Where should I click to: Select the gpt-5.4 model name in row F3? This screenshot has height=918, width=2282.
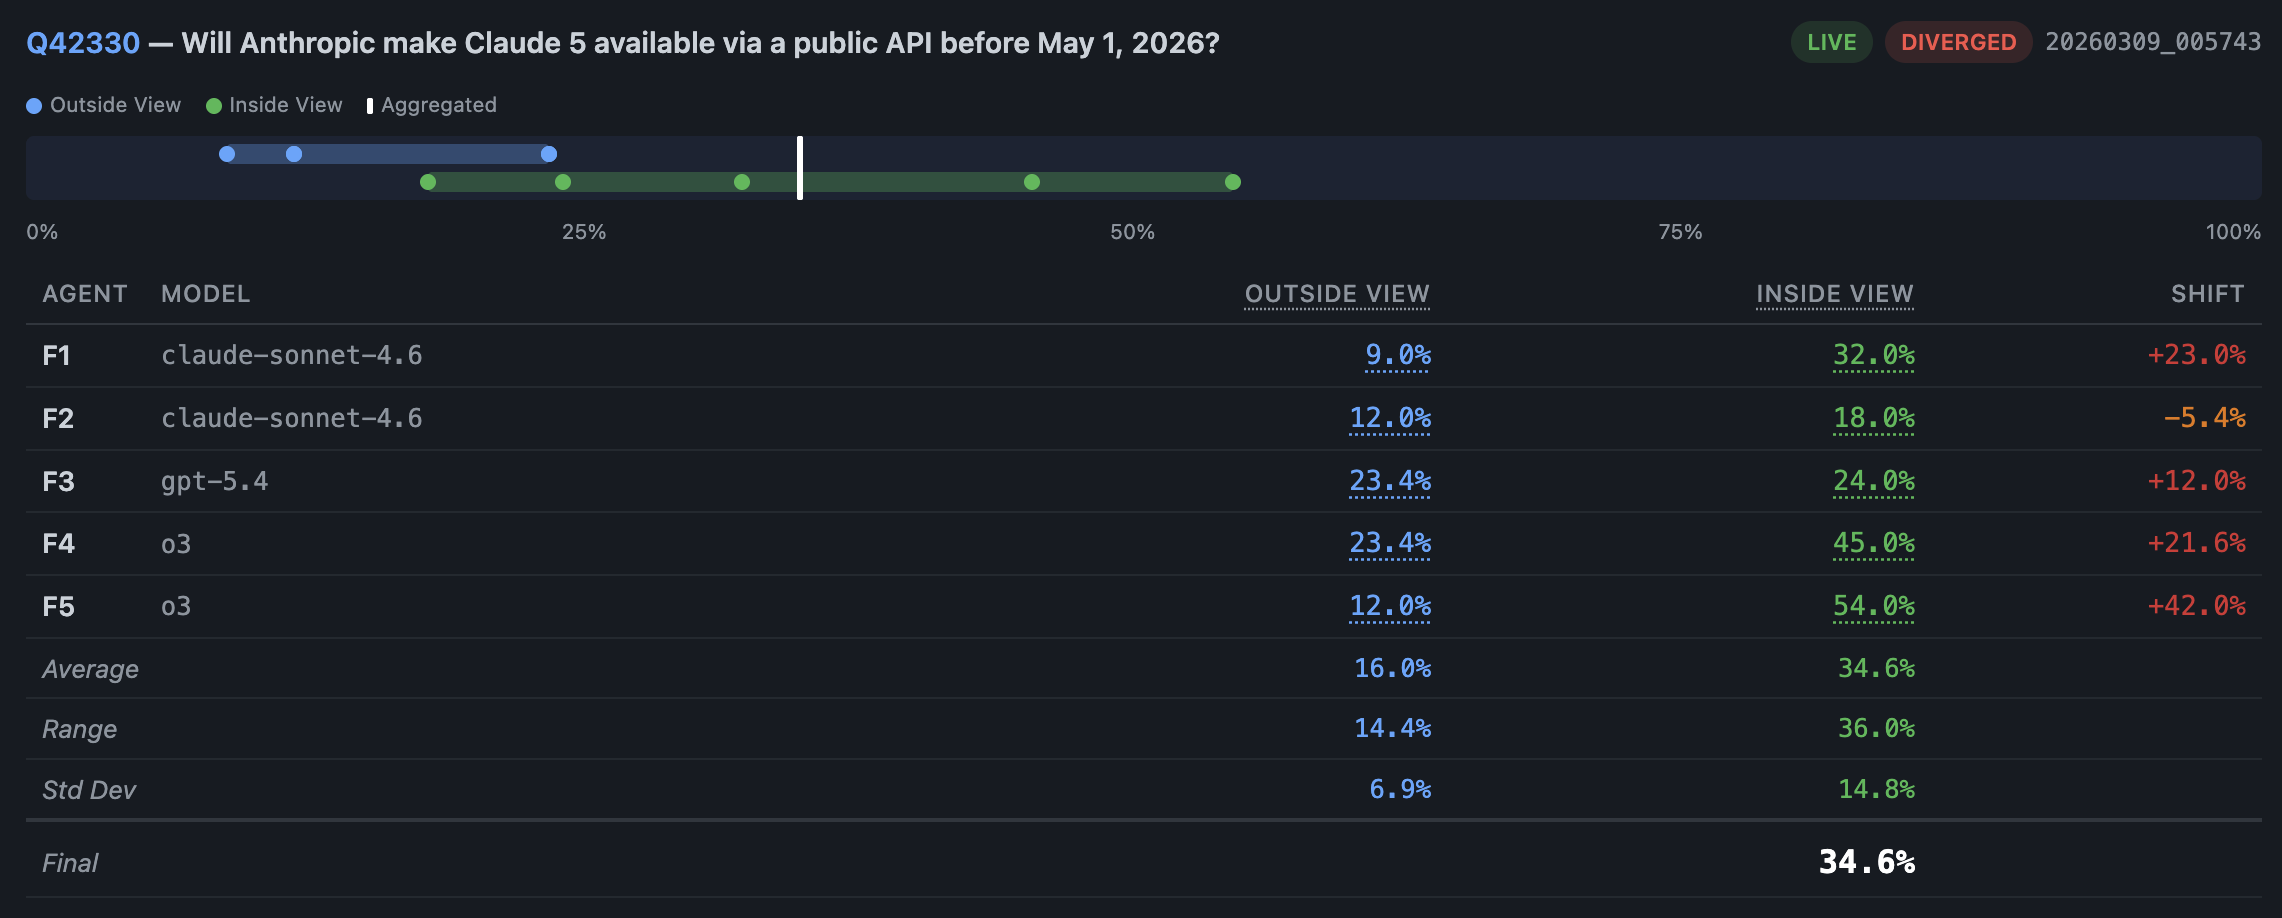214,480
